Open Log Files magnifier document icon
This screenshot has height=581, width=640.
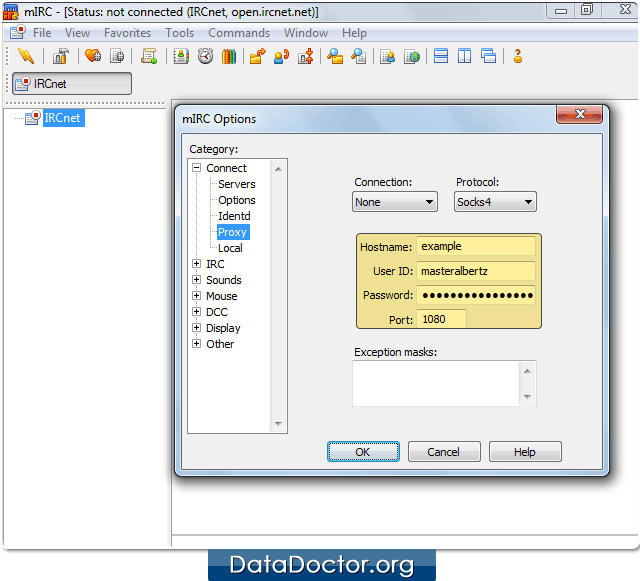359,56
